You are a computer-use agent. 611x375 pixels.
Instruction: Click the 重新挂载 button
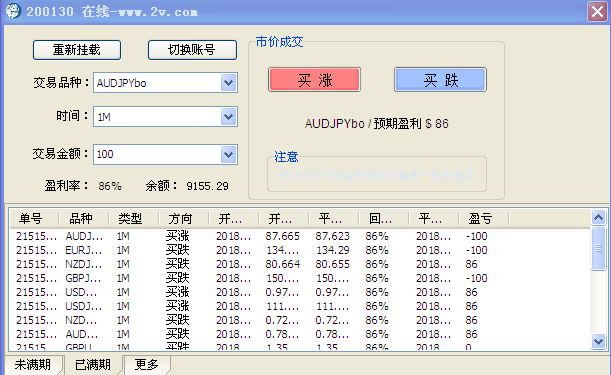[x=77, y=50]
